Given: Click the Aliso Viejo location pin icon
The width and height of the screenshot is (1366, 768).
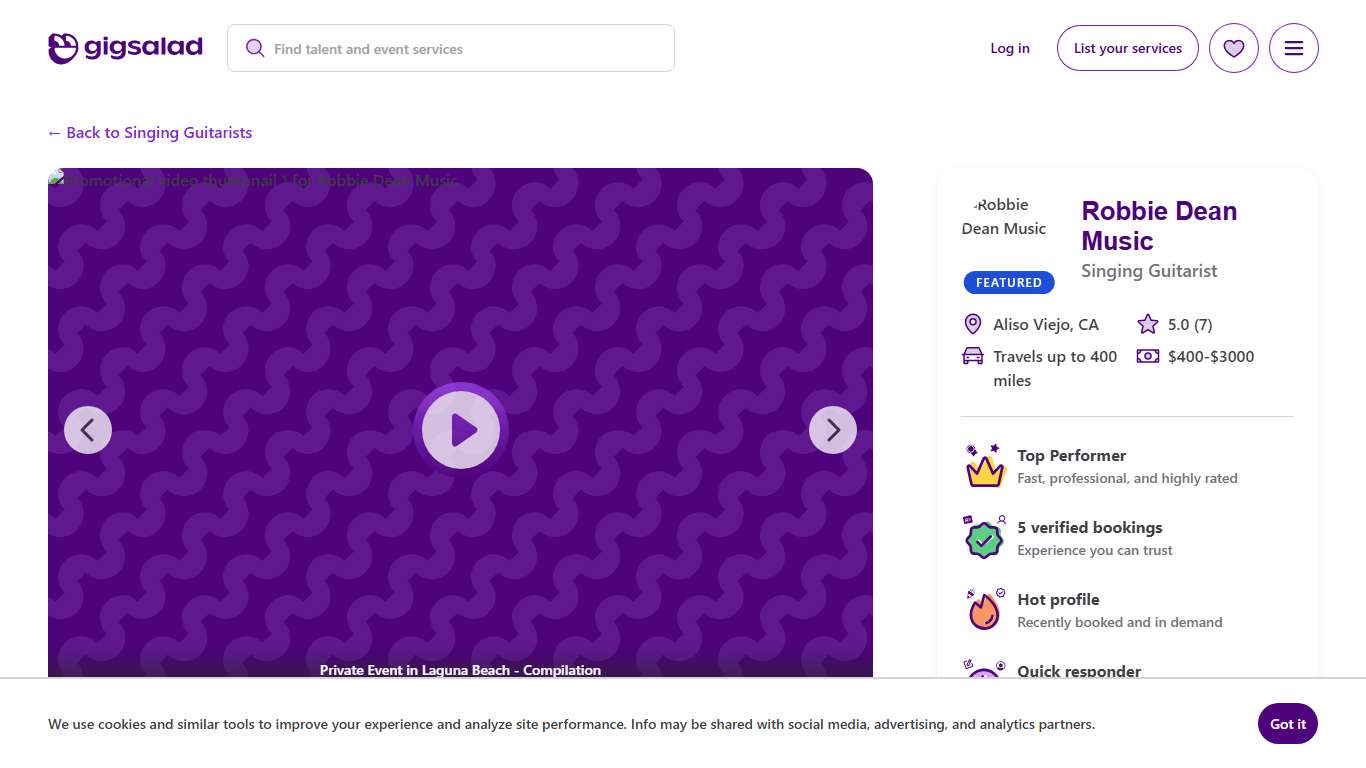Looking at the screenshot, I should [x=972, y=324].
